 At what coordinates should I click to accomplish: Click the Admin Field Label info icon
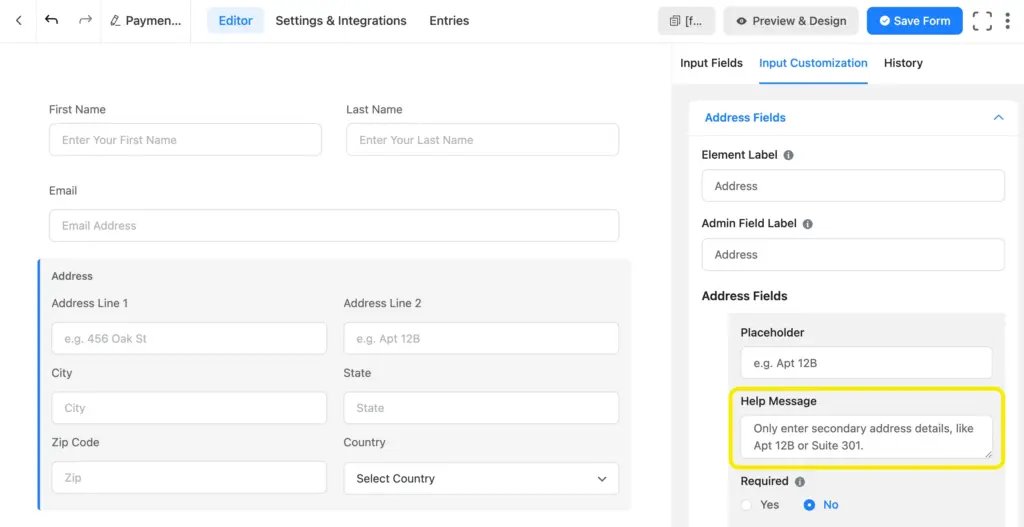808,224
